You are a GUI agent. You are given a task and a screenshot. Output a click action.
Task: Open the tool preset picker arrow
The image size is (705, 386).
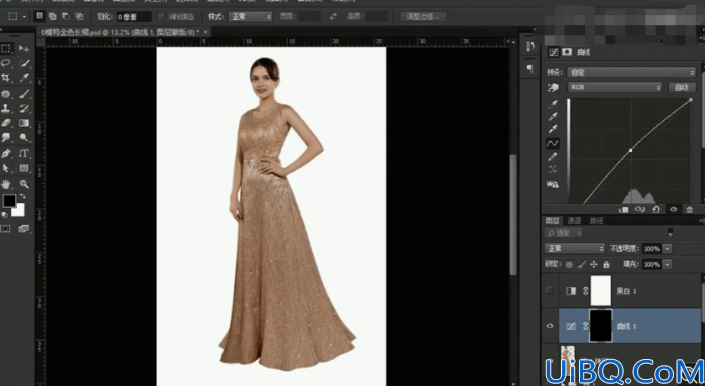[24, 17]
